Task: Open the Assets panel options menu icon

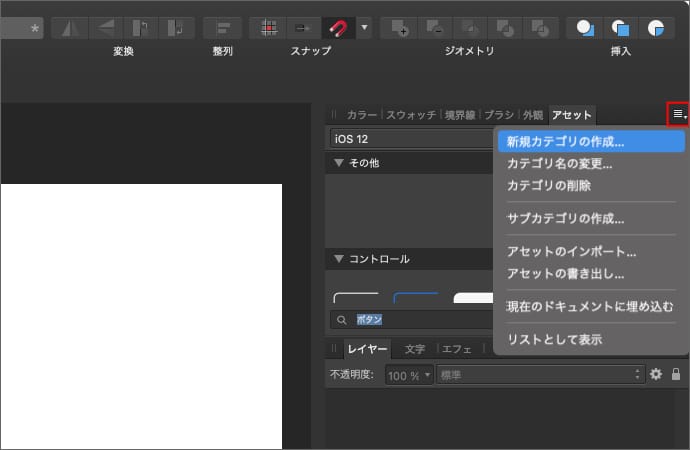Action: click(678, 115)
